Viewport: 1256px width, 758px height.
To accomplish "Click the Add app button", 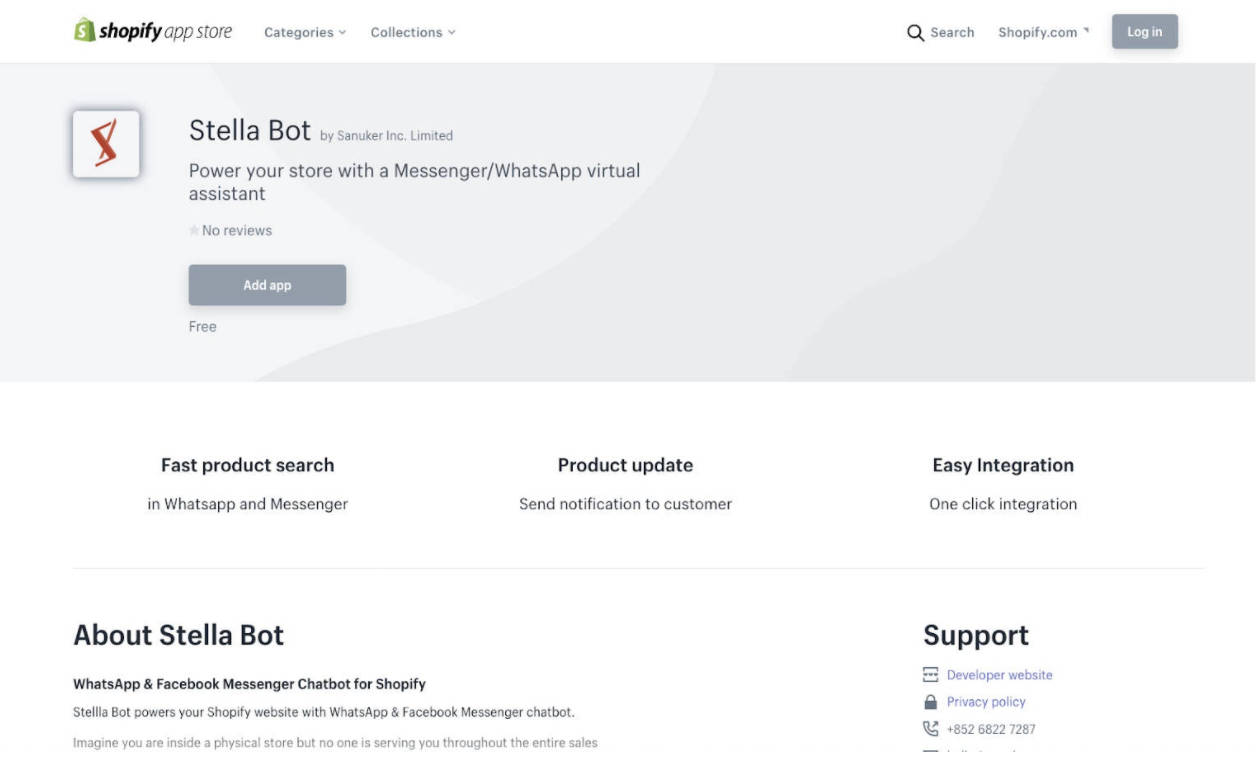I will pos(267,285).
